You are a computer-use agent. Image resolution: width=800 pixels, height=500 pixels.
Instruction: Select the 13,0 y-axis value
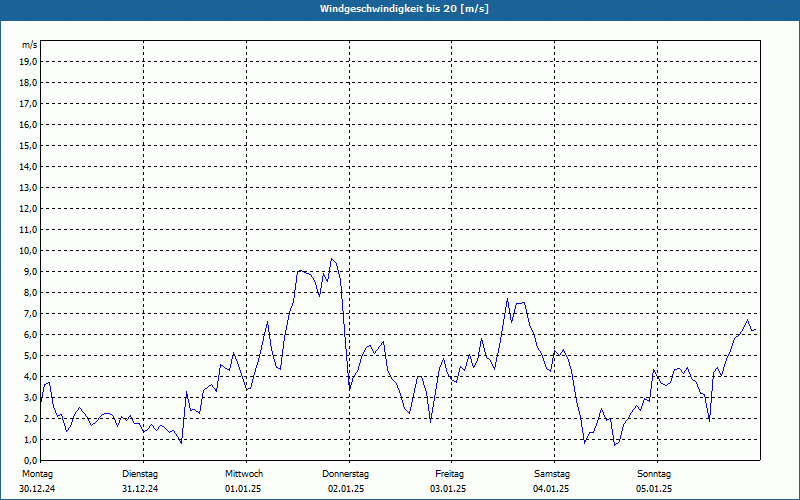pyautogui.click(x=28, y=187)
